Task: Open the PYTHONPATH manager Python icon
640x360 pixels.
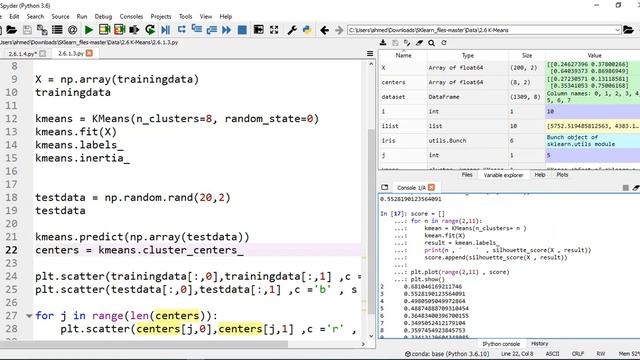Action: tap(307, 30)
